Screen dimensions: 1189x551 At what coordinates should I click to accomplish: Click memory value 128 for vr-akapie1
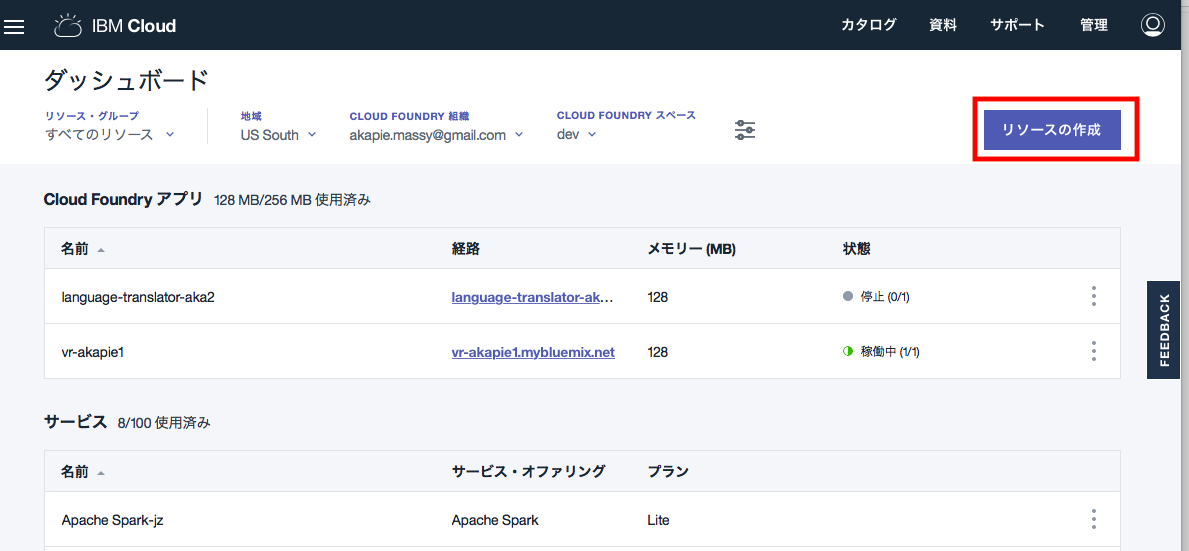657,352
